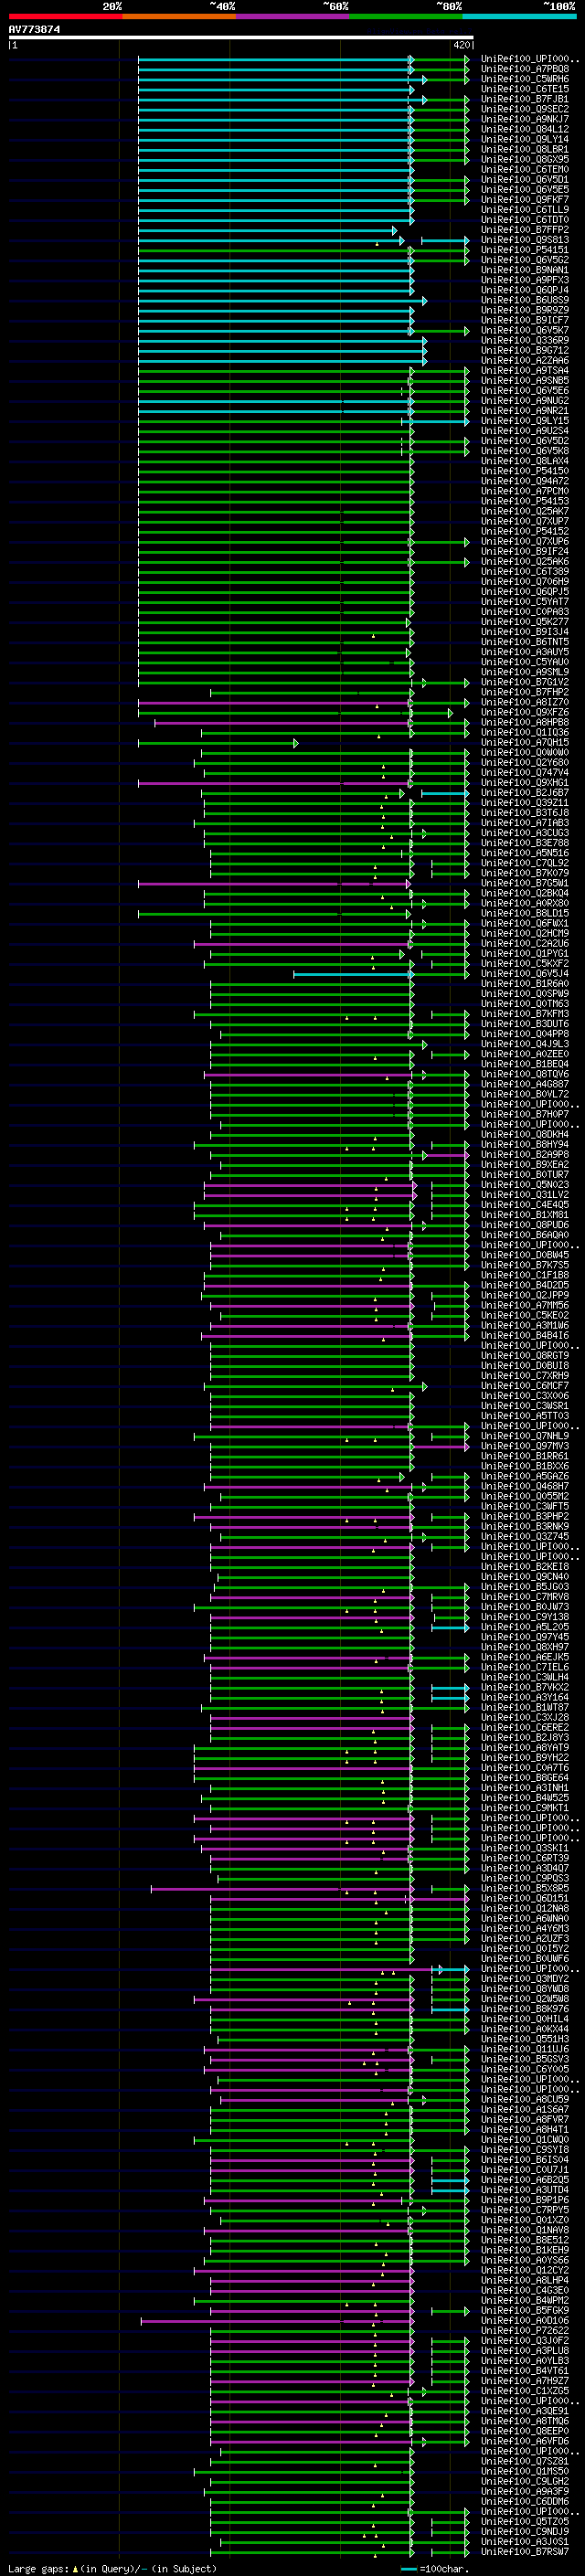Screen dimensions: 585x2576
Task: Select the UniRef100_Q8LAX4 label
Action: click(x=525, y=461)
